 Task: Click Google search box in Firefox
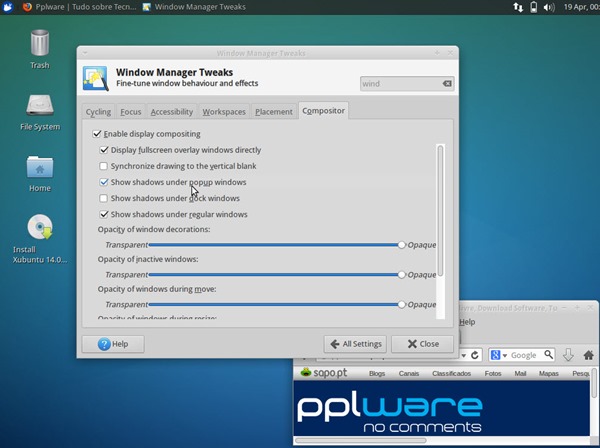[522, 355]
